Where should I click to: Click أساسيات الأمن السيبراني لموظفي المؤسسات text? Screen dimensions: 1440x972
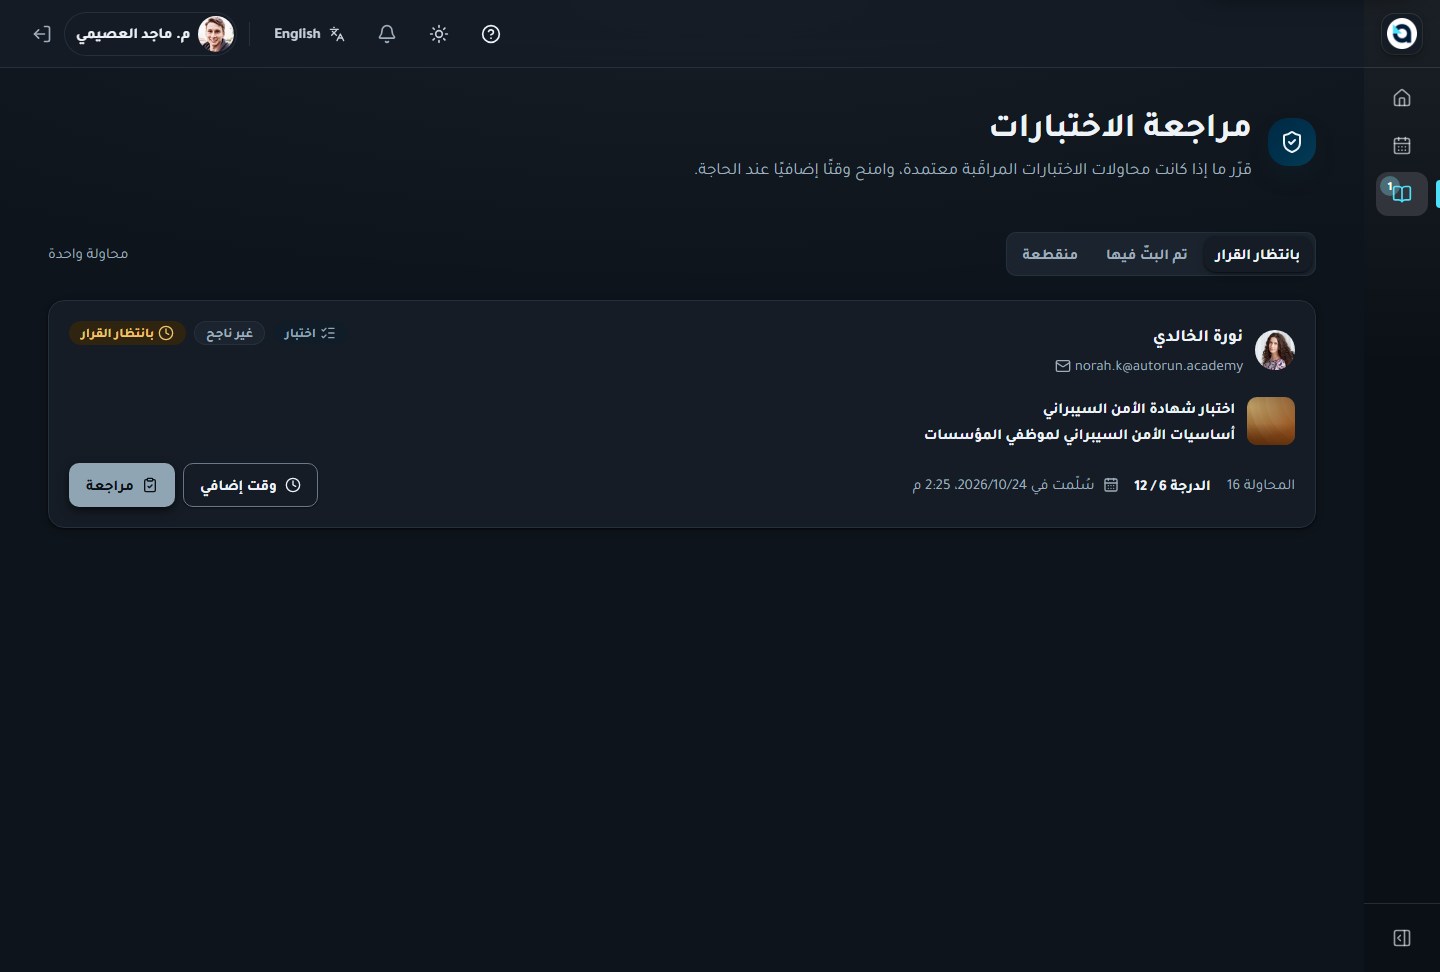click(x=1080, y=434)
